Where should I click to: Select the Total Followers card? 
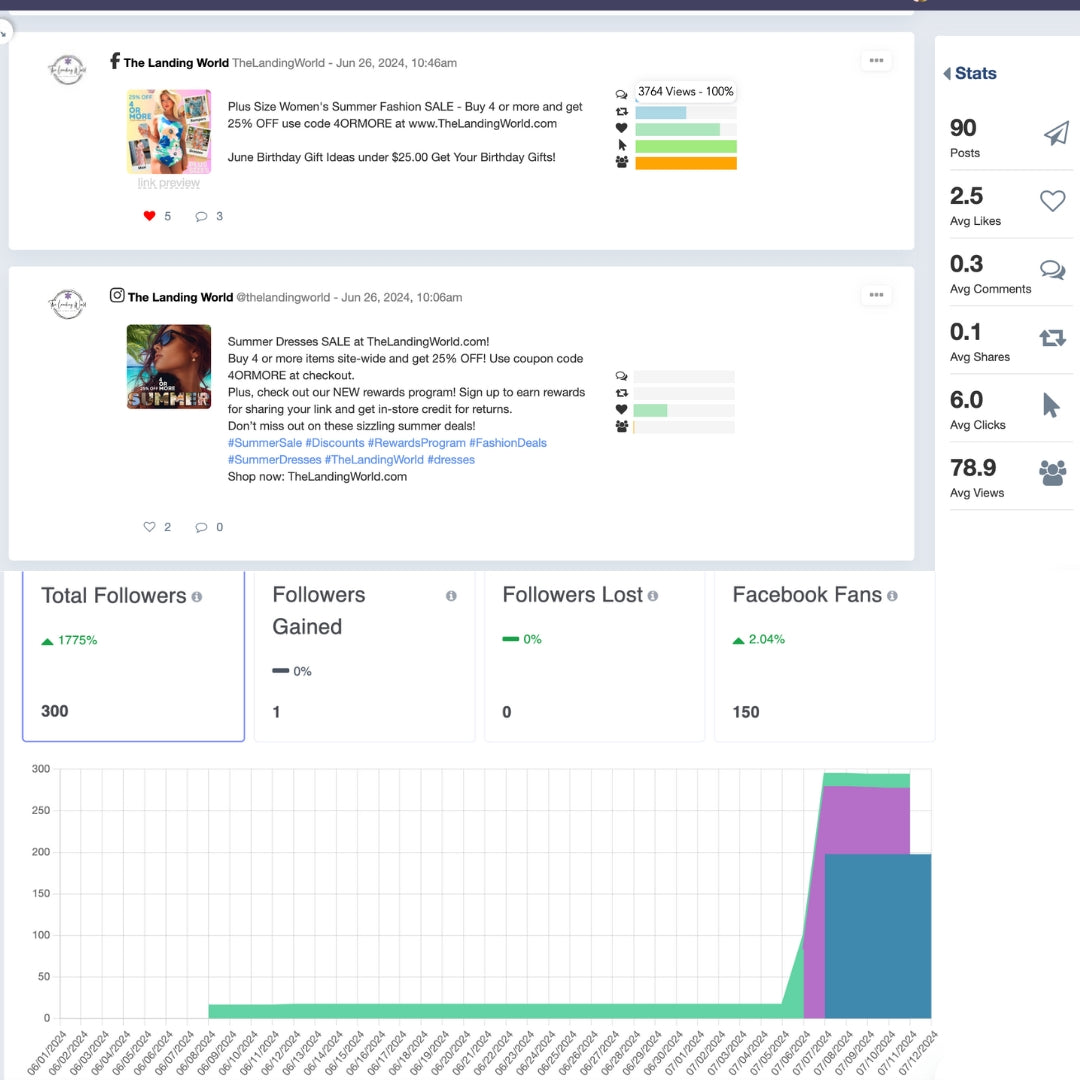point(133,656)
